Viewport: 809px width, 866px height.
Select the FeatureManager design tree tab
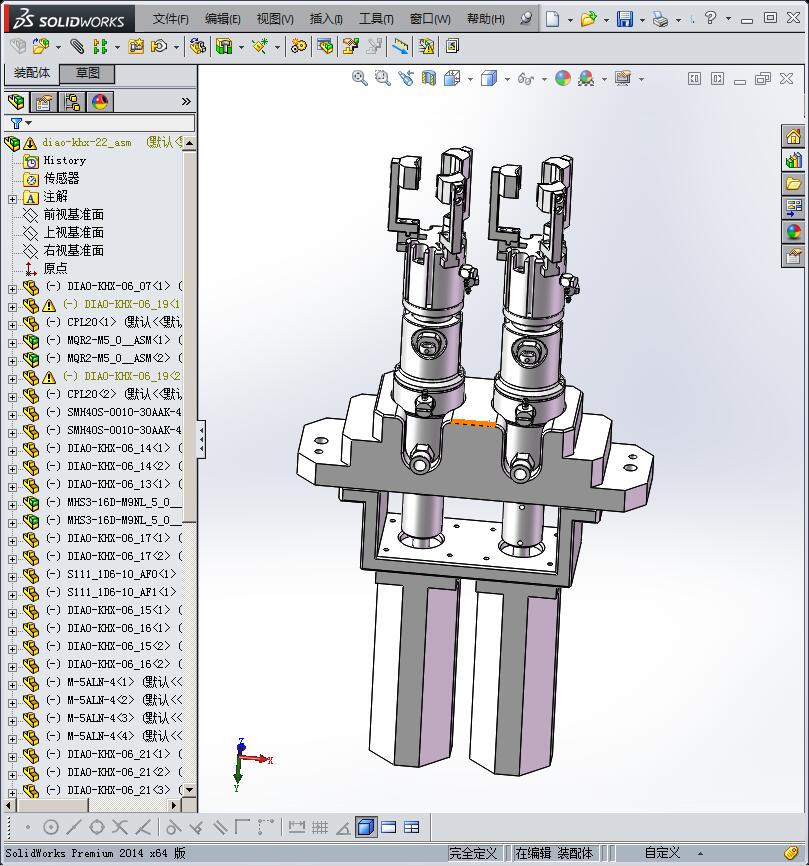click(16, 102)
